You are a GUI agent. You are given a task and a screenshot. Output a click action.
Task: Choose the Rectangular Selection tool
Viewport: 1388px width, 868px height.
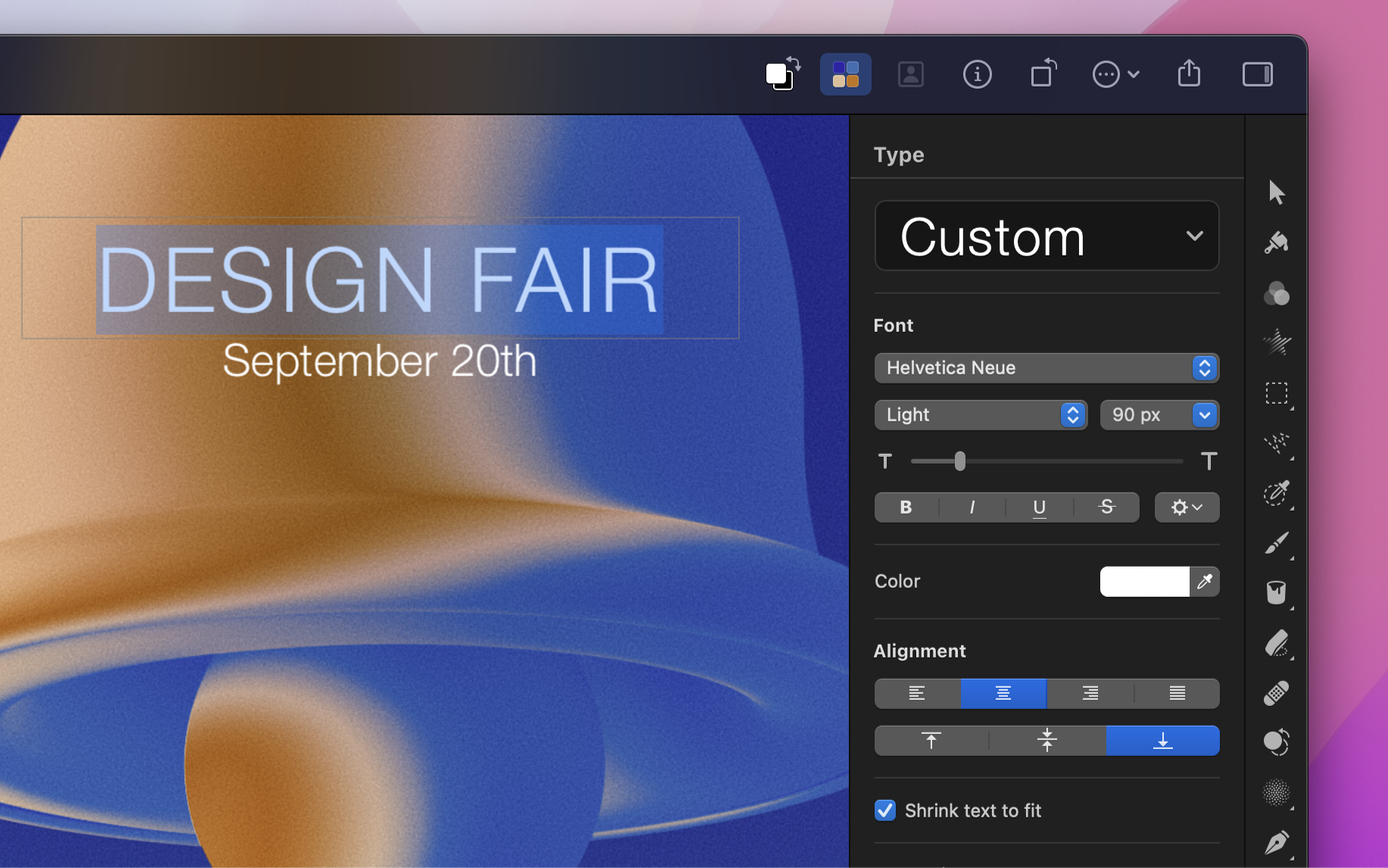(1276, 393)
